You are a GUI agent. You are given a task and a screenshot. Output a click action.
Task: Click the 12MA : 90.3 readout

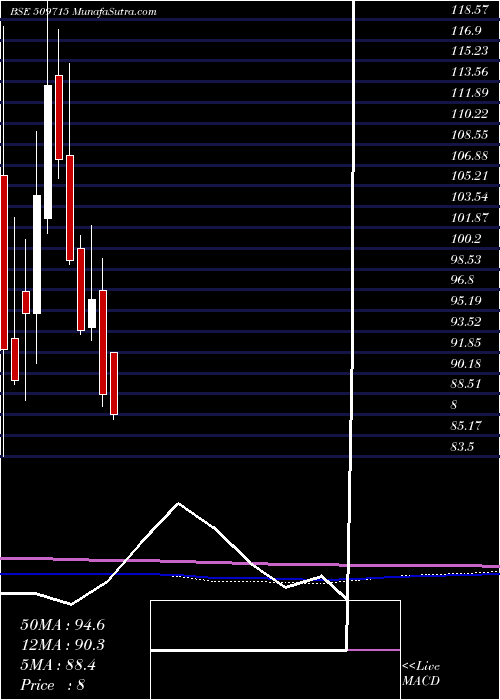63,645
